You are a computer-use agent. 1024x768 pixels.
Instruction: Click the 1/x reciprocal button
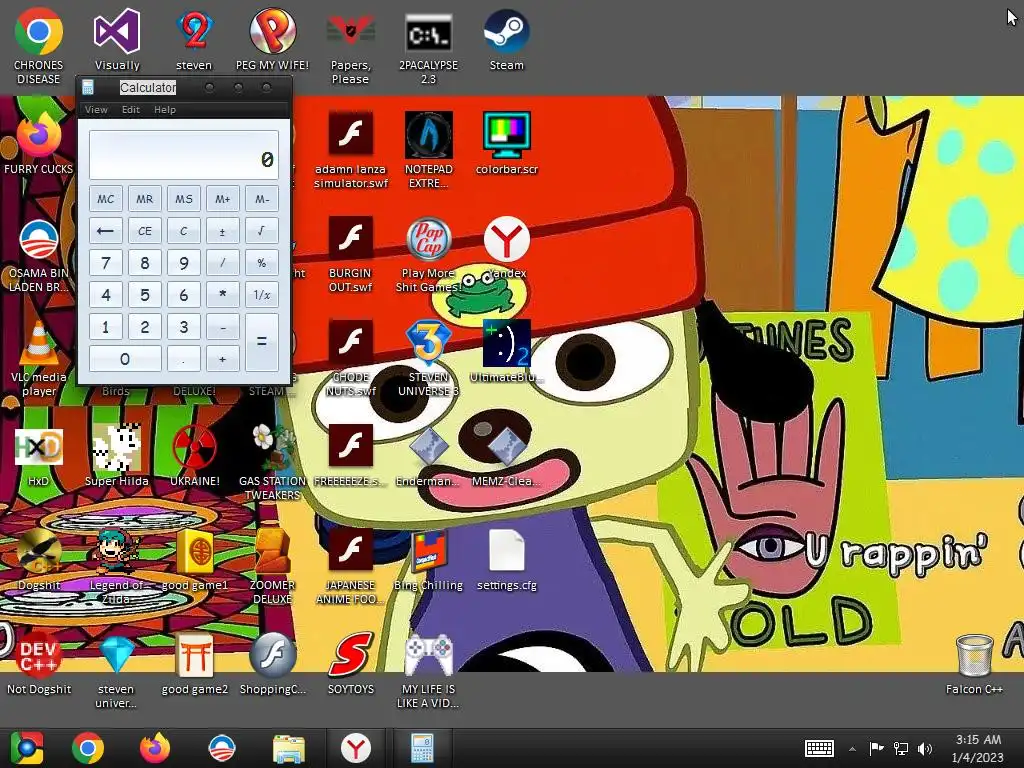tap(261, 295)
